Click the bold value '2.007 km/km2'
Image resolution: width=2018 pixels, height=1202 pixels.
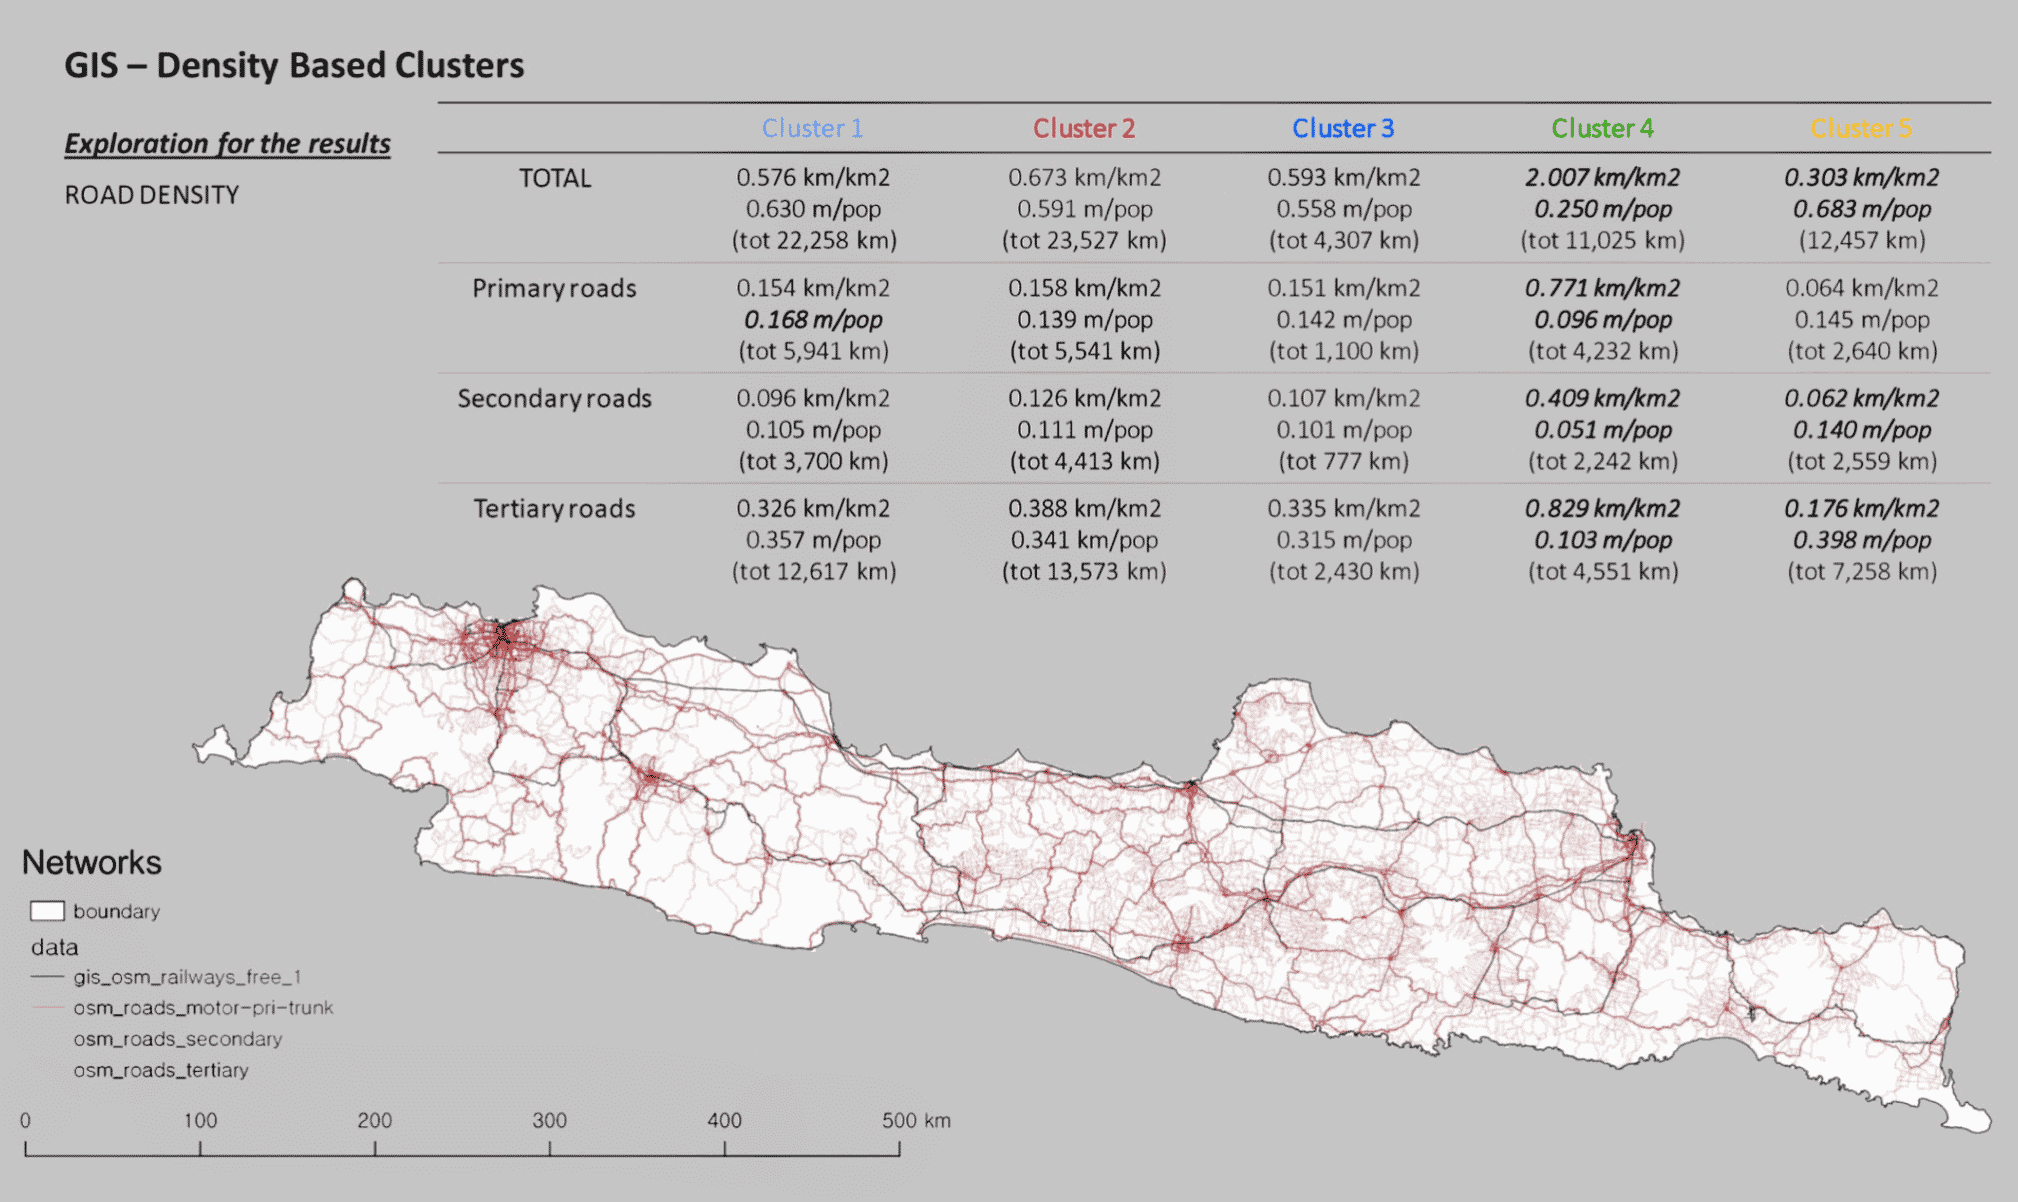point(1603,178)
